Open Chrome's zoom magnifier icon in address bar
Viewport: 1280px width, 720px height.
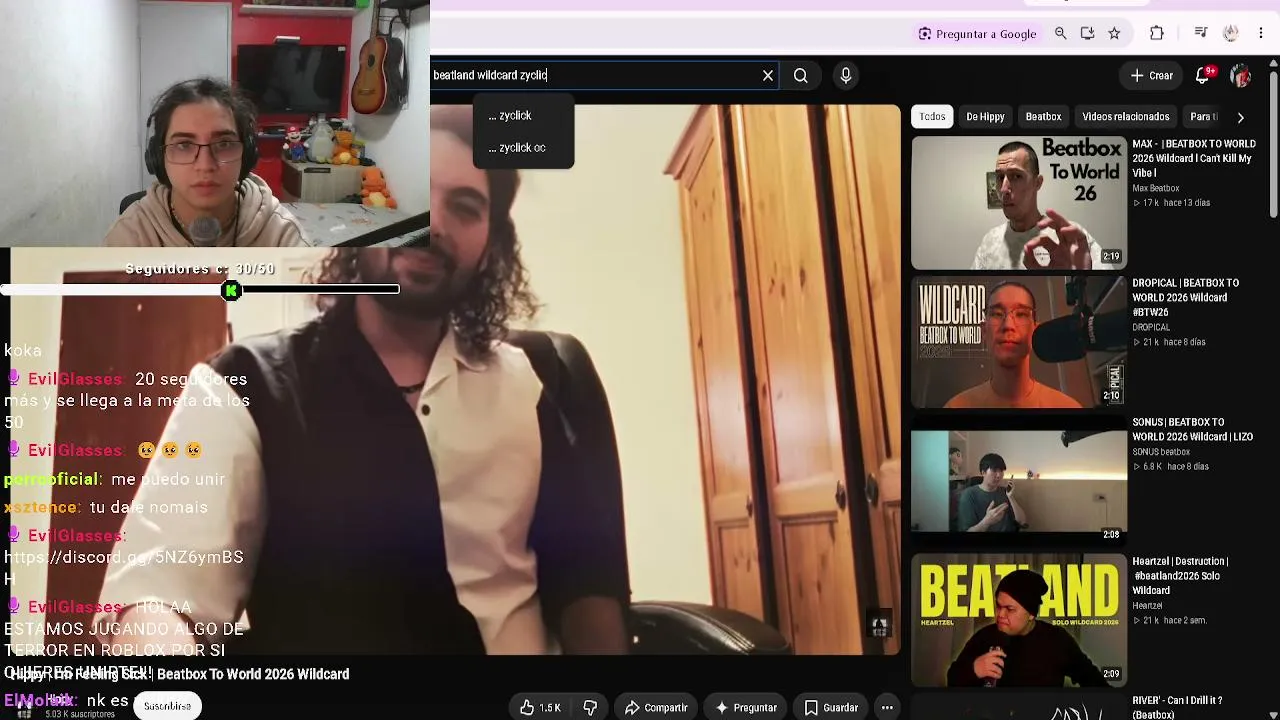coord(1061,33)
